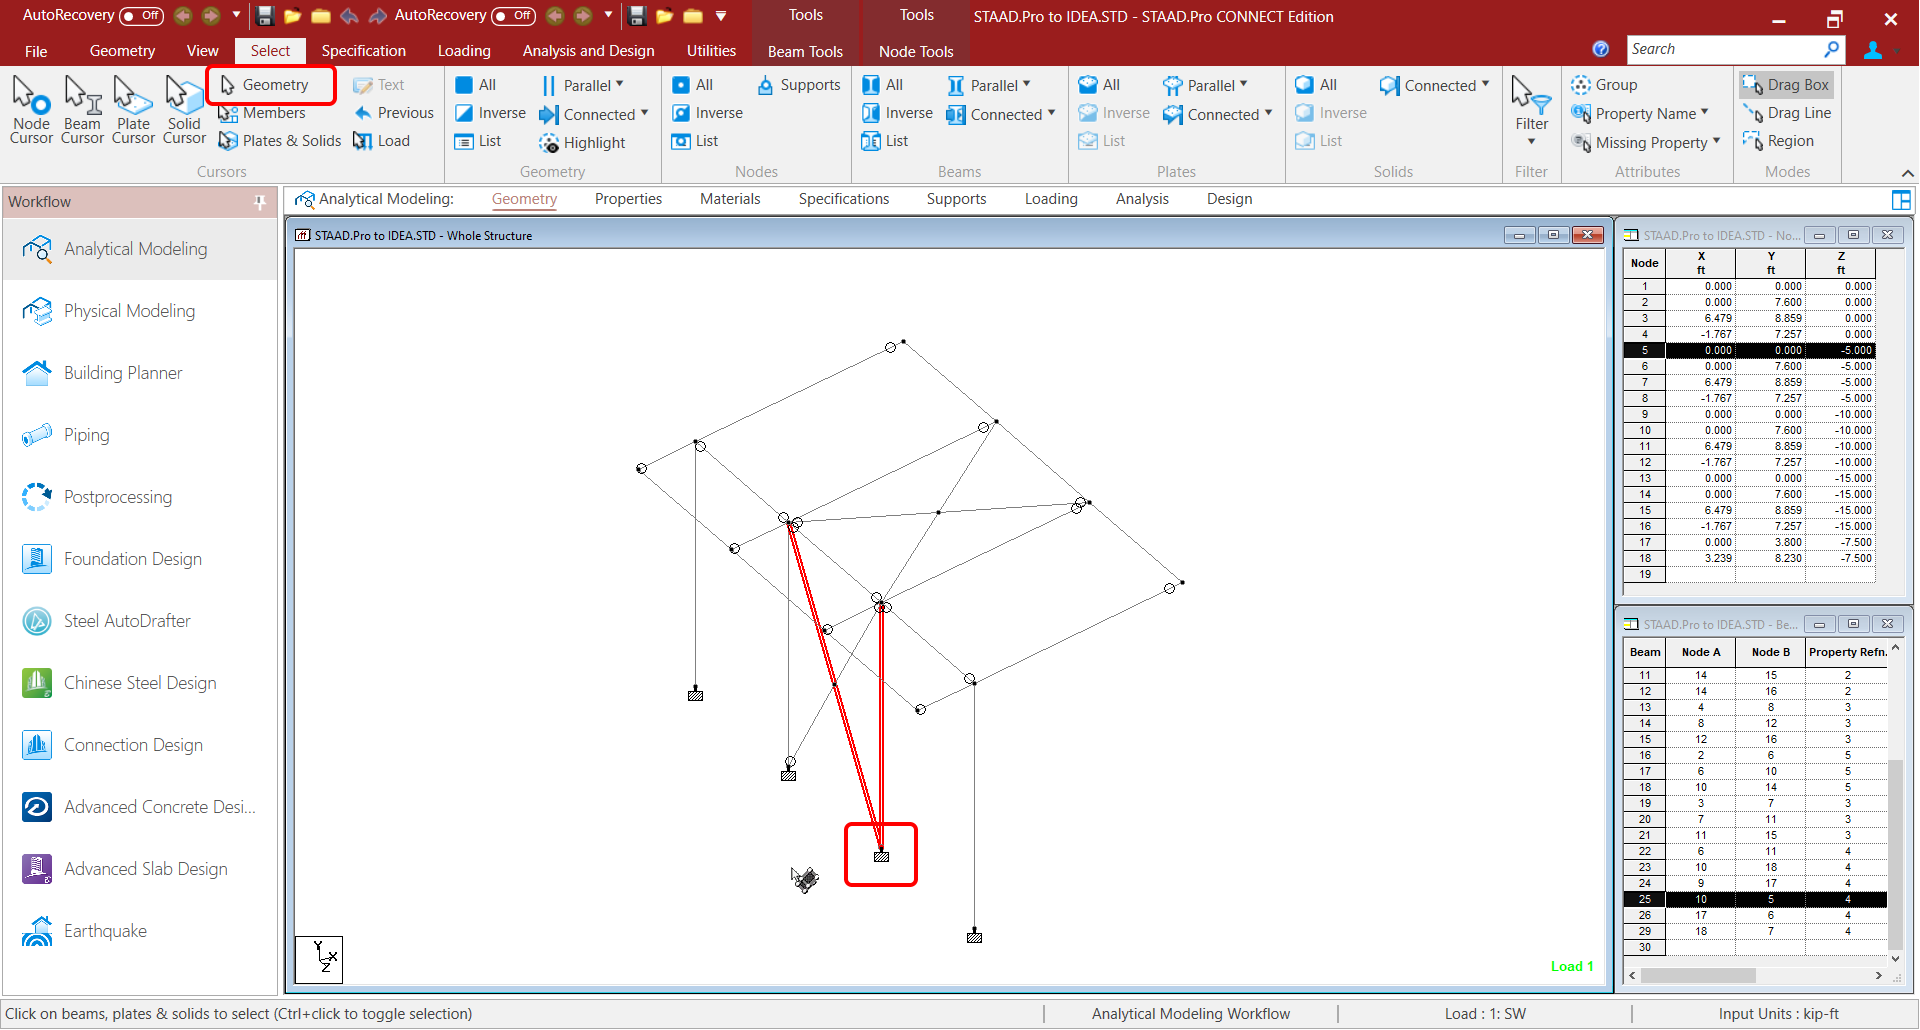This screenshot has width=1920, height=1030.
Task: Select the Solid Cursor tool
Action: coord(184,108)
